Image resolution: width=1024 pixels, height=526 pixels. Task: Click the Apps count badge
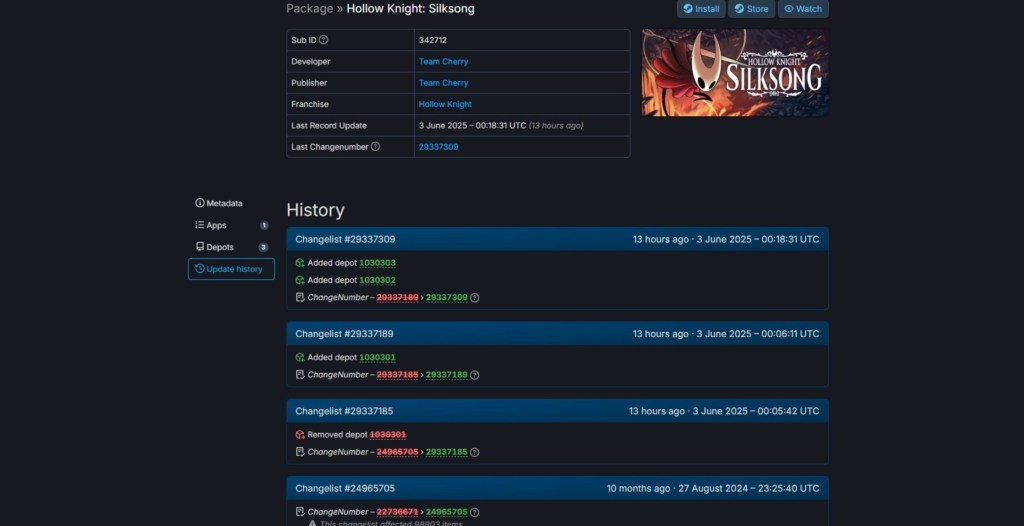[264, 225]
